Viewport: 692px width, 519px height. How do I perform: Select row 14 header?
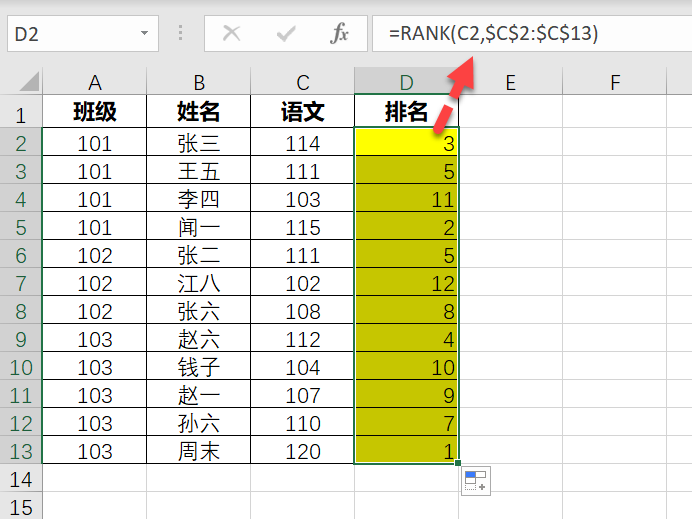coord(21,479)
